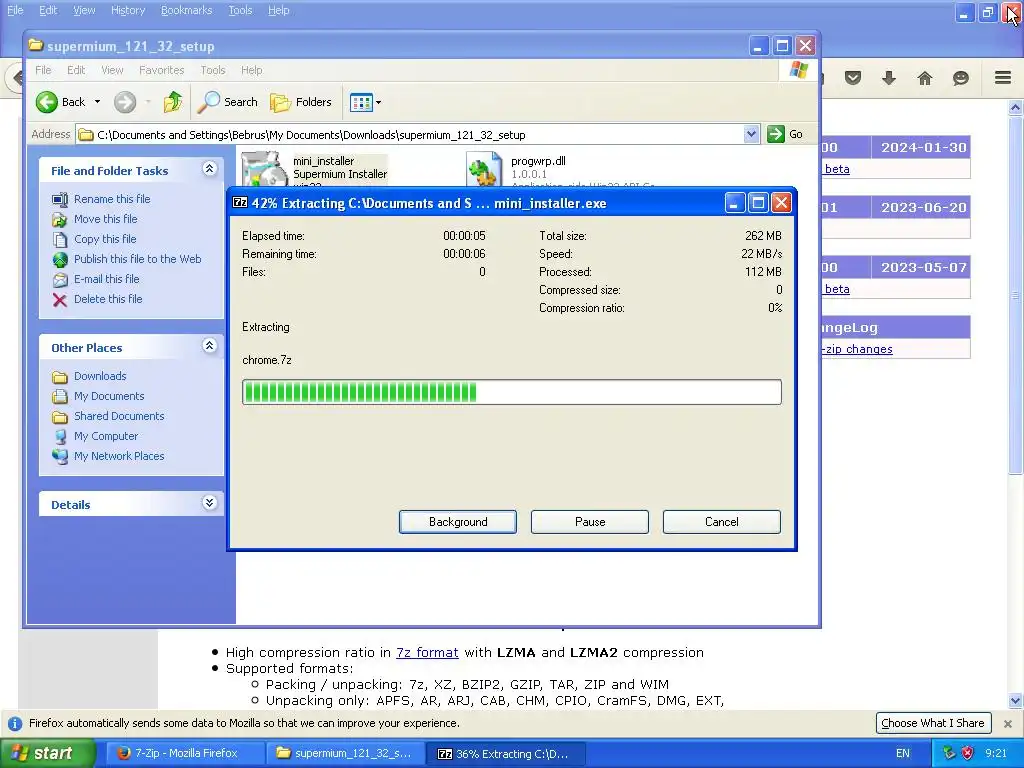Cancel the extraction
The image size is (1024, 768).
pos(722,522)
